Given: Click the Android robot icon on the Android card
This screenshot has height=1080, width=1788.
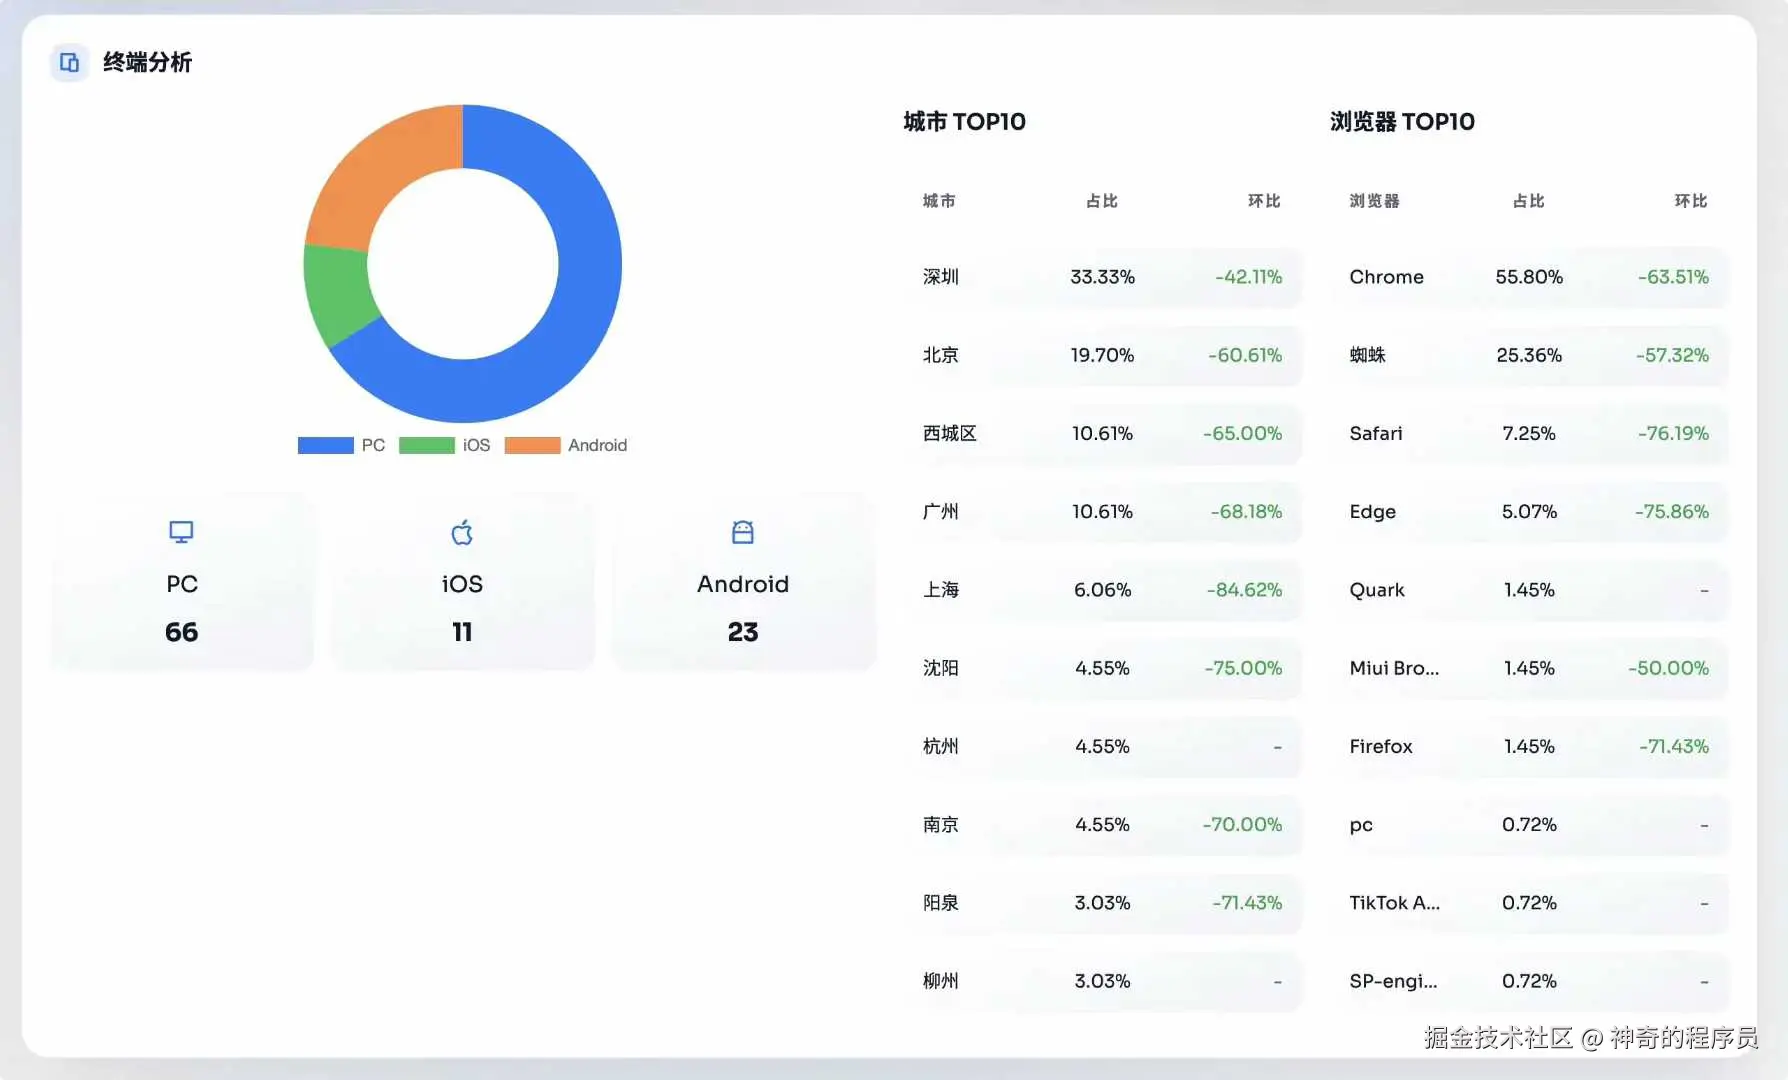Looking at the screenshot, I should [x=742, y=532].
